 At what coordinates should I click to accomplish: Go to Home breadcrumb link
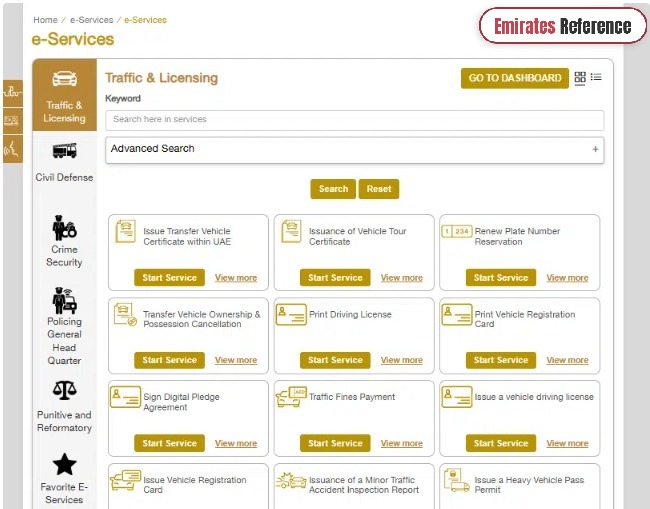point(46,20)
